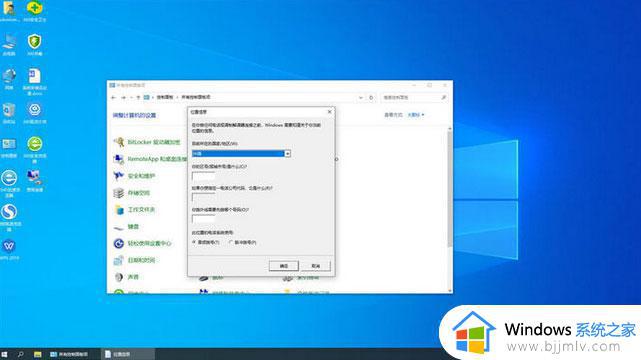The width and height of the screenshot is (641, 360).
Task: Open the Network desktop icon
Action: point(9,79)
